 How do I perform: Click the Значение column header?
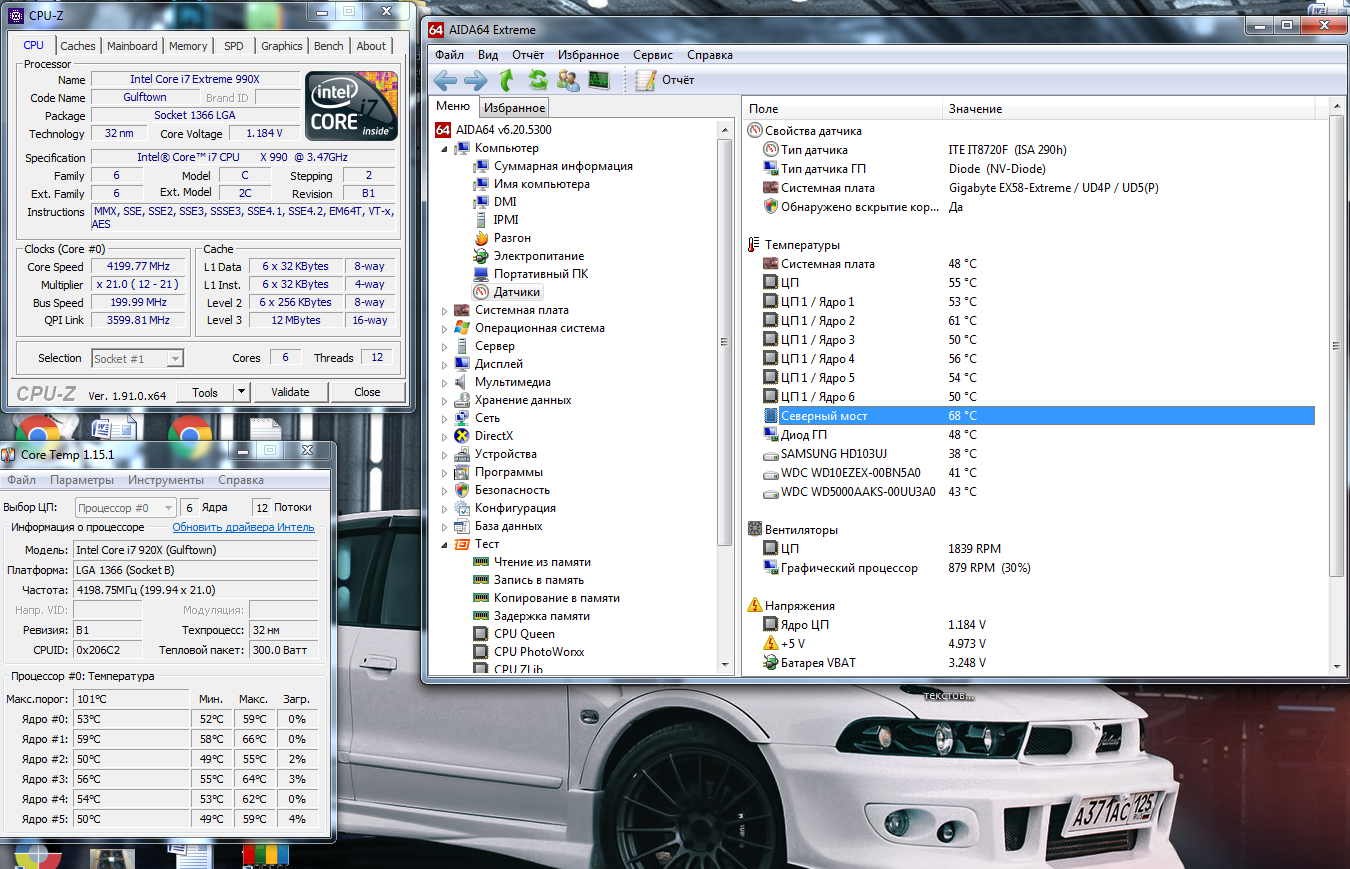pyautogui.click(x=975, y=109)
